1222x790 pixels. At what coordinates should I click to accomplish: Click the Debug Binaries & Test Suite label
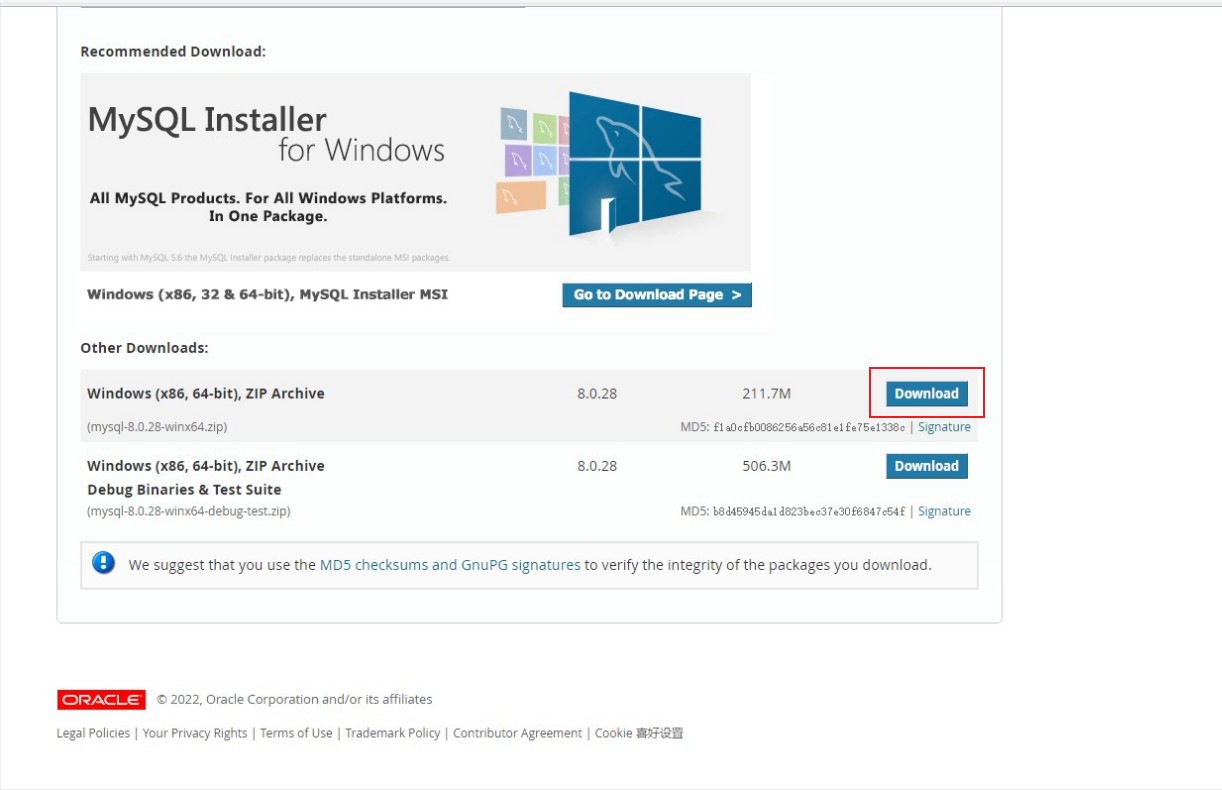[x=184, y=490]
